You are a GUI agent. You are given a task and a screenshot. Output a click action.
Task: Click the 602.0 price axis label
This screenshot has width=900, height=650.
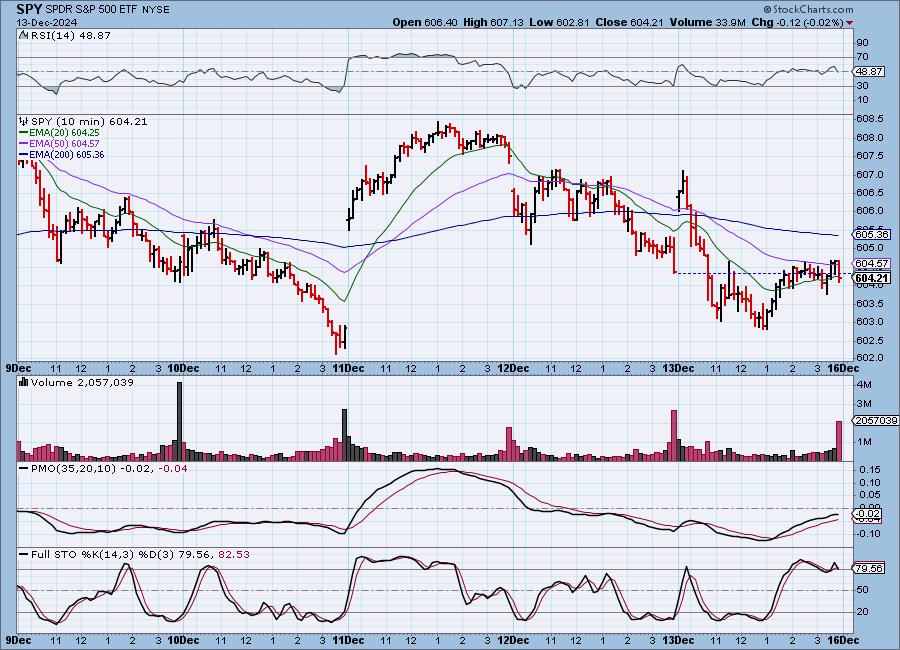click(x=869, y=357)
